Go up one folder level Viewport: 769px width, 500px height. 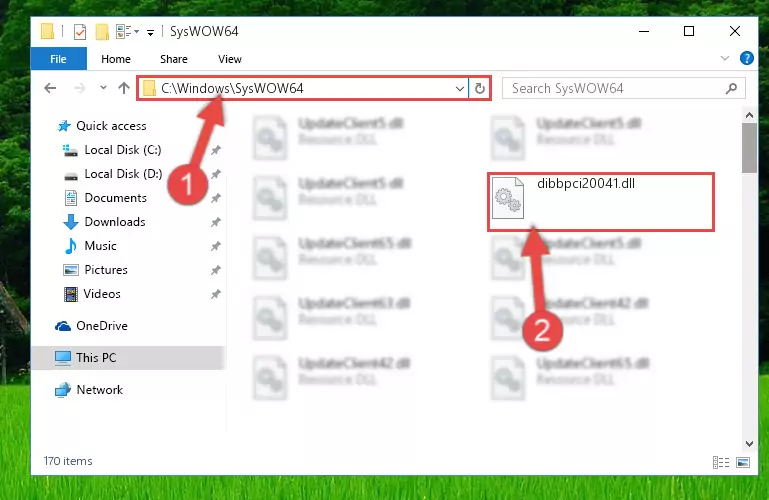pyautogui.click(x=124, y=88)
